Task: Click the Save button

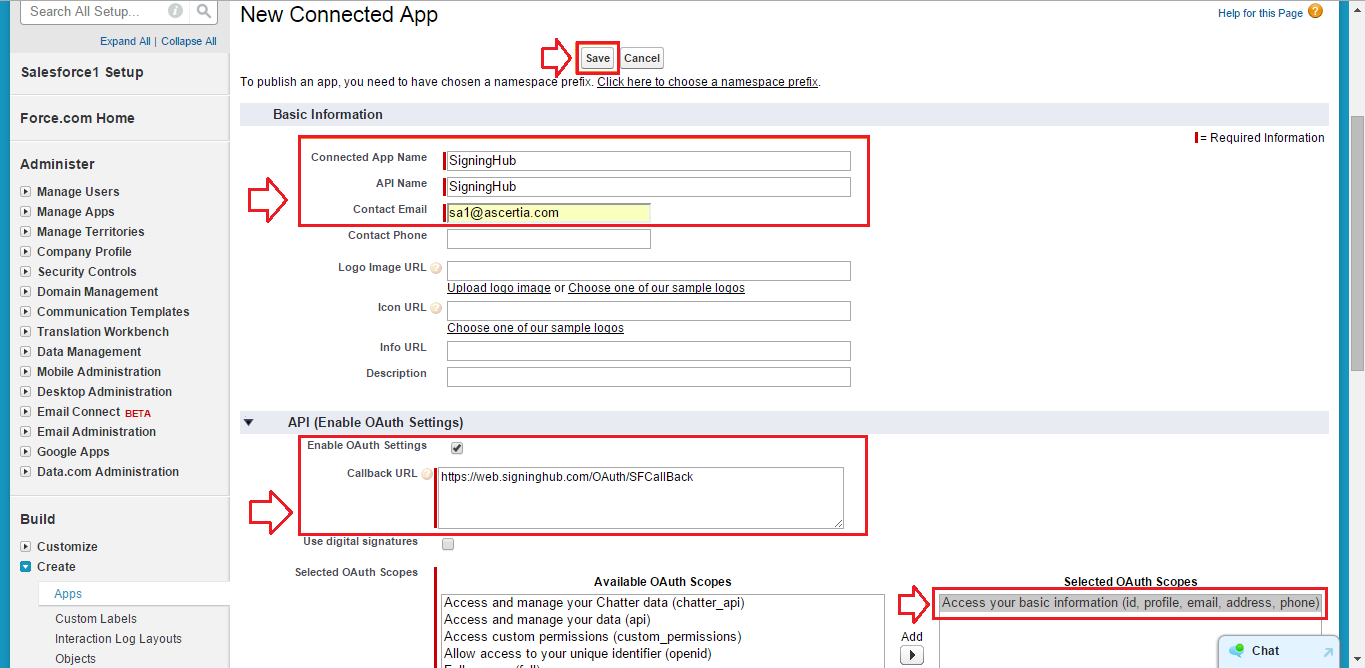Action: [x=598, y=58]
